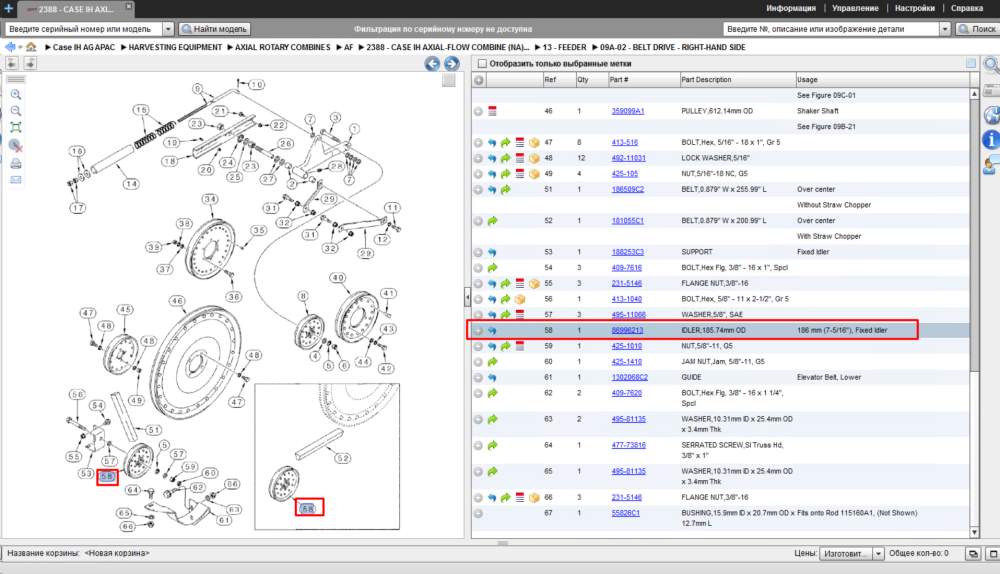Image resolution: width=1000 pixels, height=574 pixels.
Task: Click the table scrollbar down arrow
Action: [974, 532]
